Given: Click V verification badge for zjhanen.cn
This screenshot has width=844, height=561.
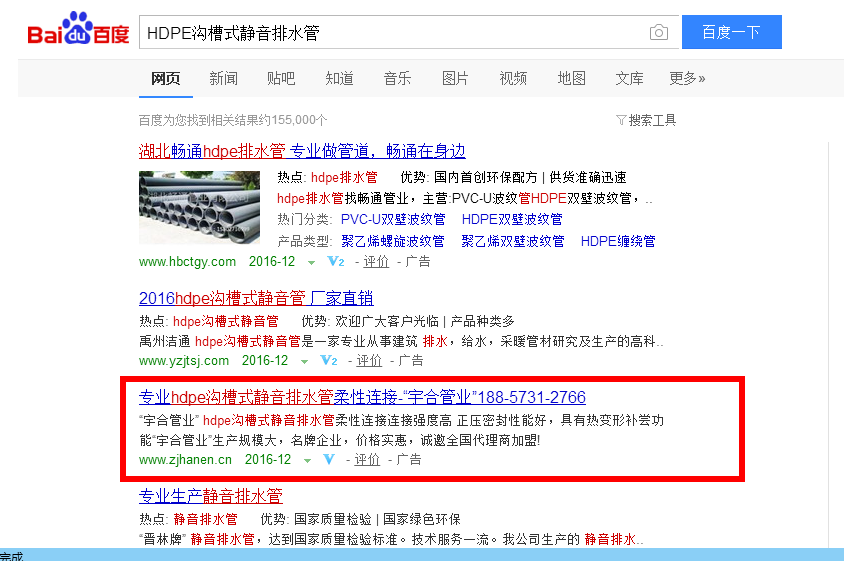Looking at the screenshot, I should (328, 459).
